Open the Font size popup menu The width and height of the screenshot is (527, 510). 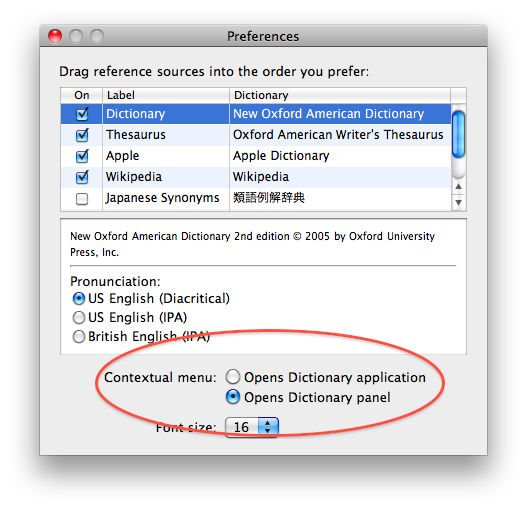click(x=252, y=427)
